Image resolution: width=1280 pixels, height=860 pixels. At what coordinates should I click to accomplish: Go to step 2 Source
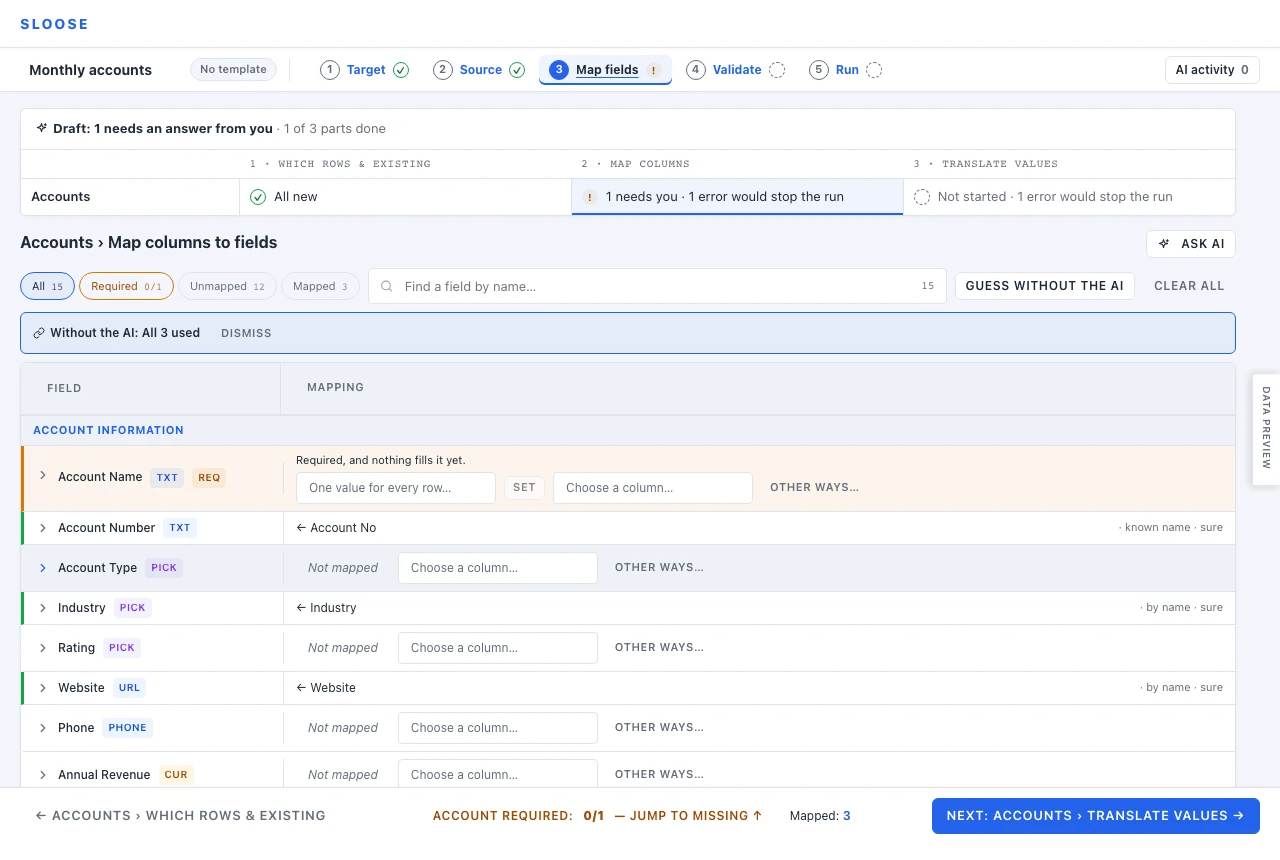(x=479, y=70)
